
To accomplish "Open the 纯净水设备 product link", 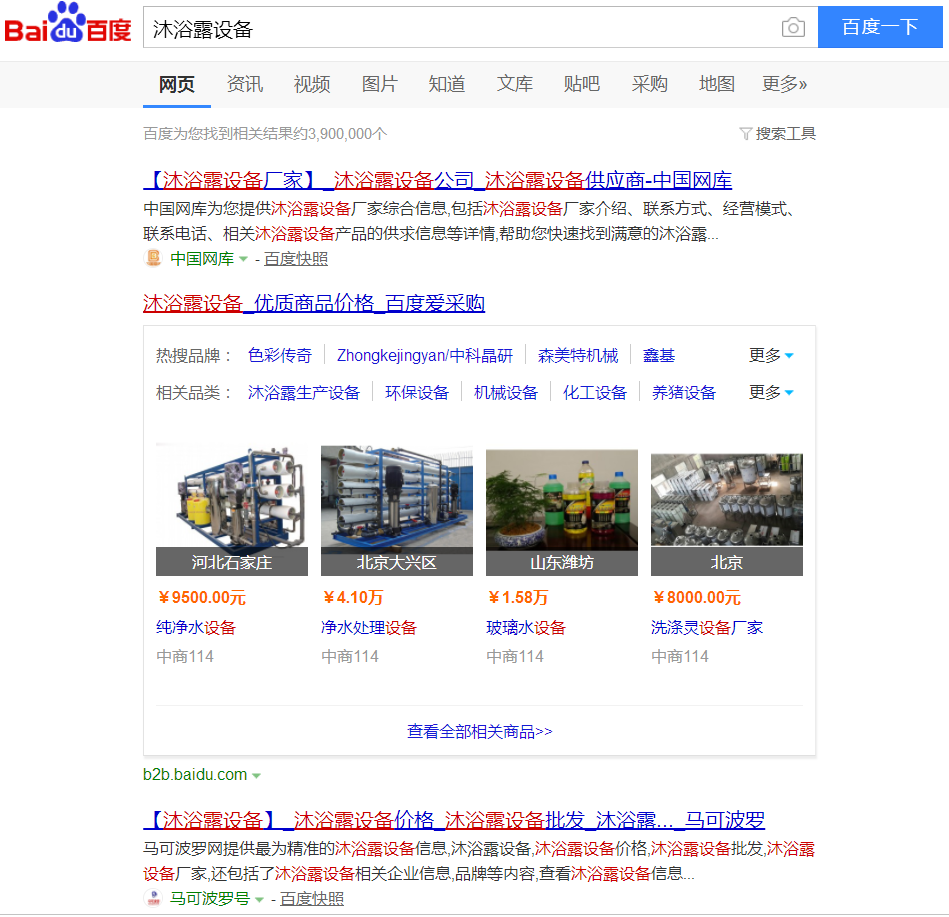I will coord(196,628).
